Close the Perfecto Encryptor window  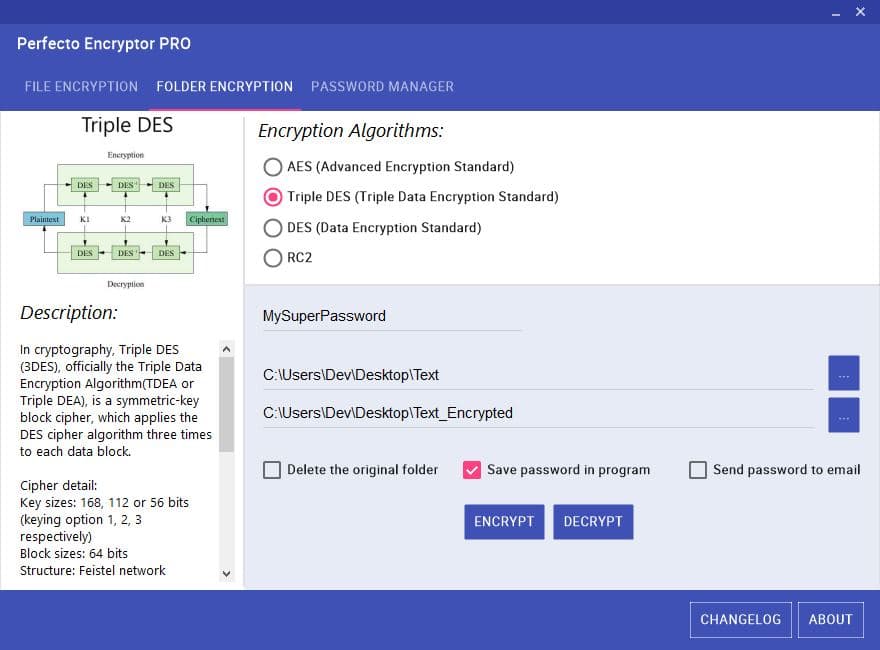coord(861,12)
